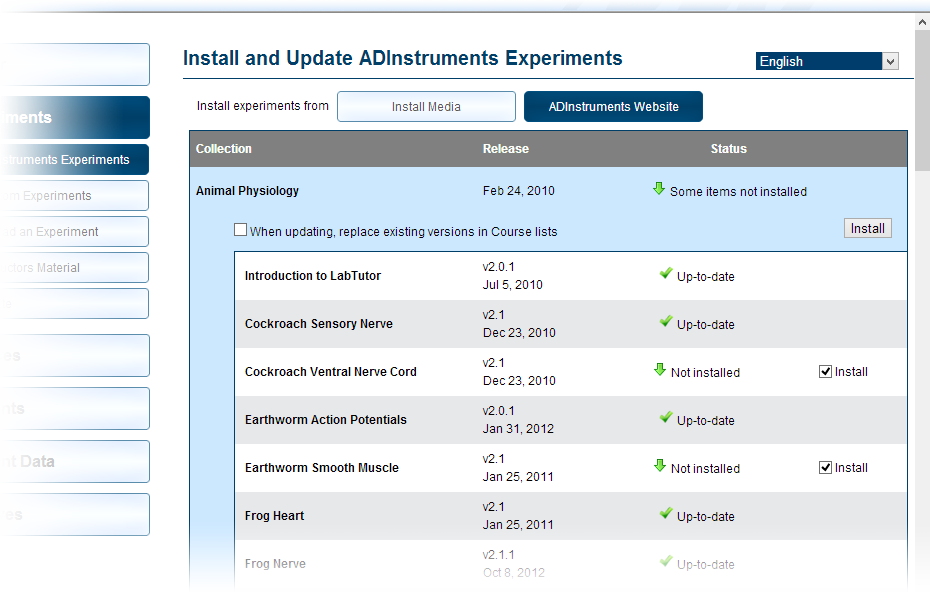Click the Install Media button
This screenshot has width=930, height=592.
click(x=426, y=106)
